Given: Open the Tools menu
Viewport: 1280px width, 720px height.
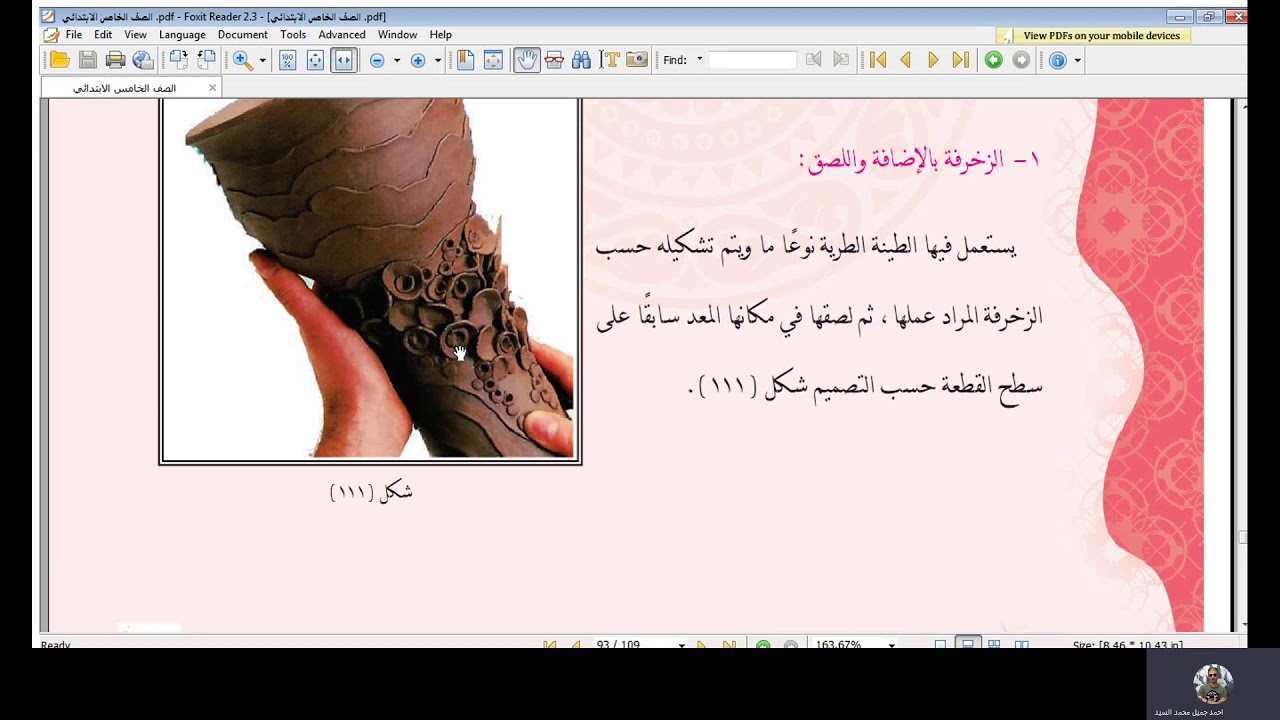Looking at the screenshot, I should 293,34.
